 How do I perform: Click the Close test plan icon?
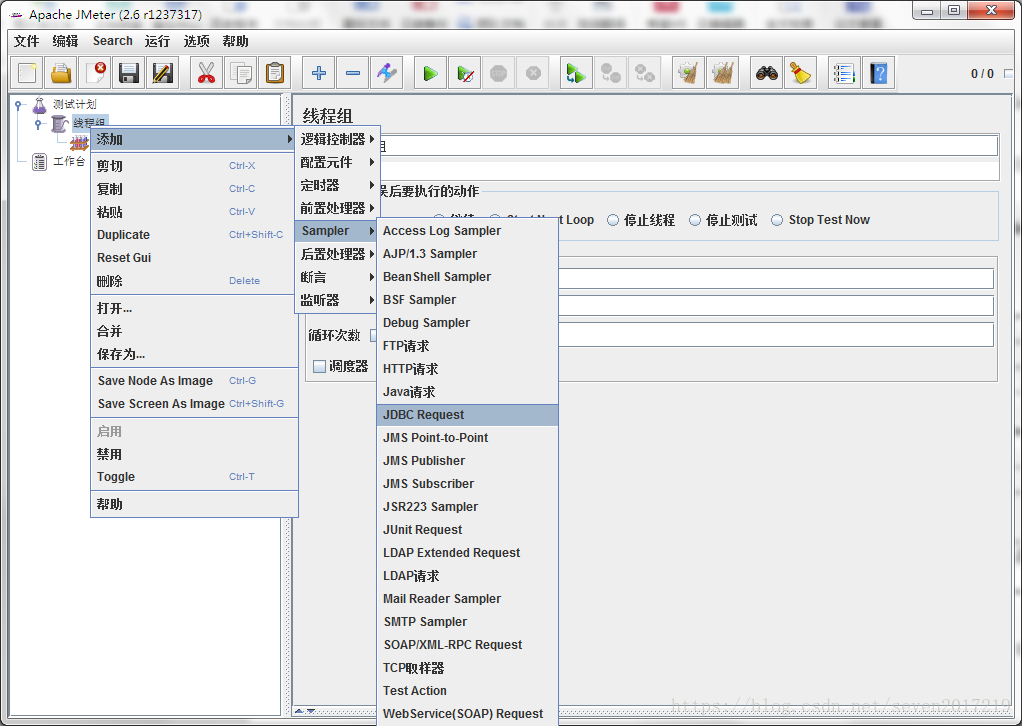point(95,73)
